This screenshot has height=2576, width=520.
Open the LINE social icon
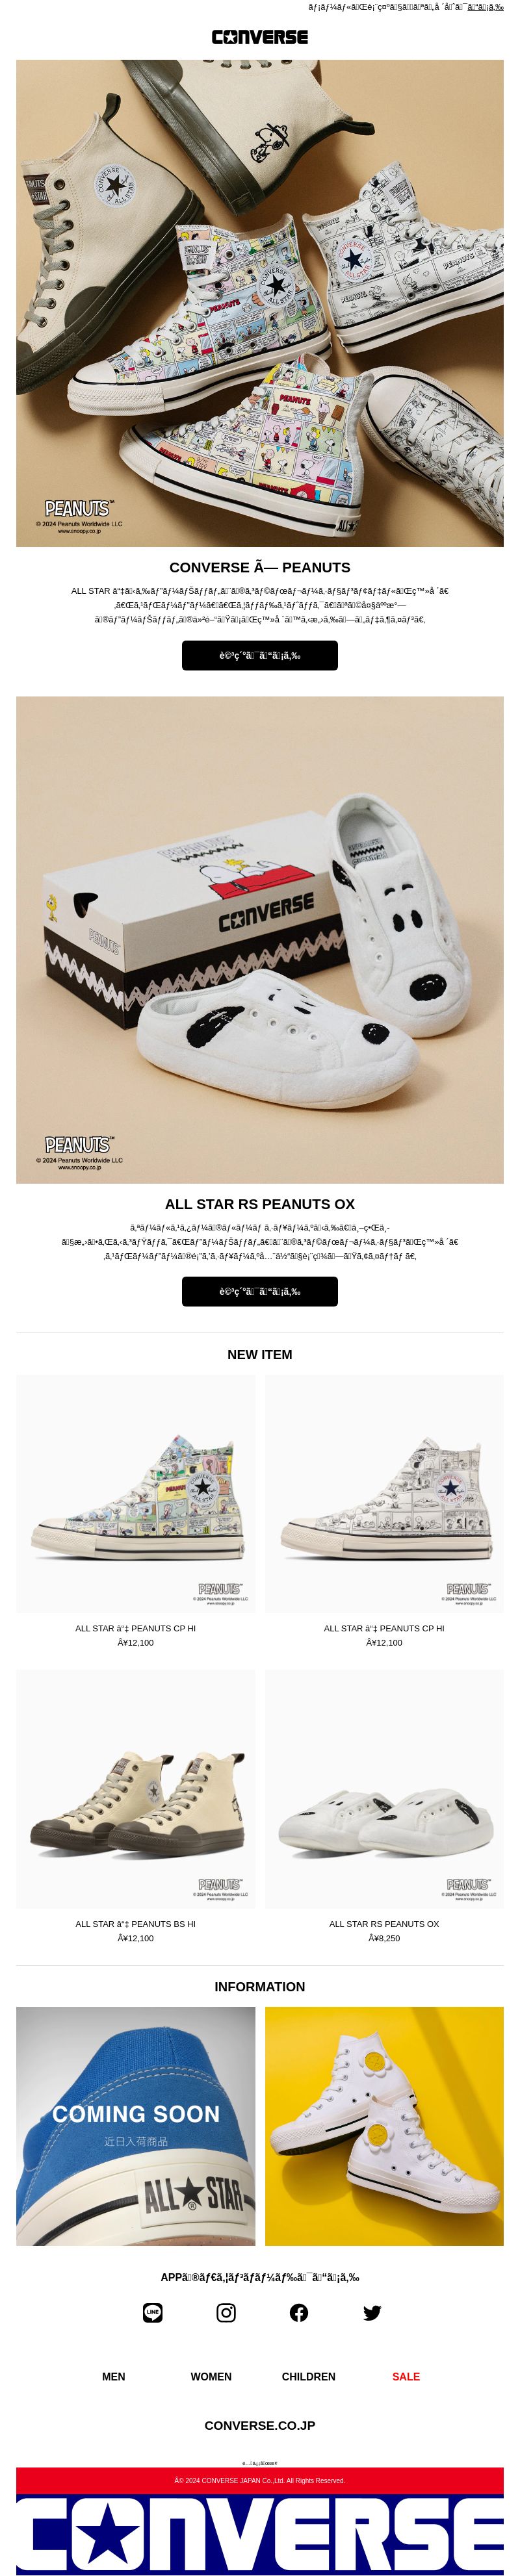click(x=153, y=2312)
